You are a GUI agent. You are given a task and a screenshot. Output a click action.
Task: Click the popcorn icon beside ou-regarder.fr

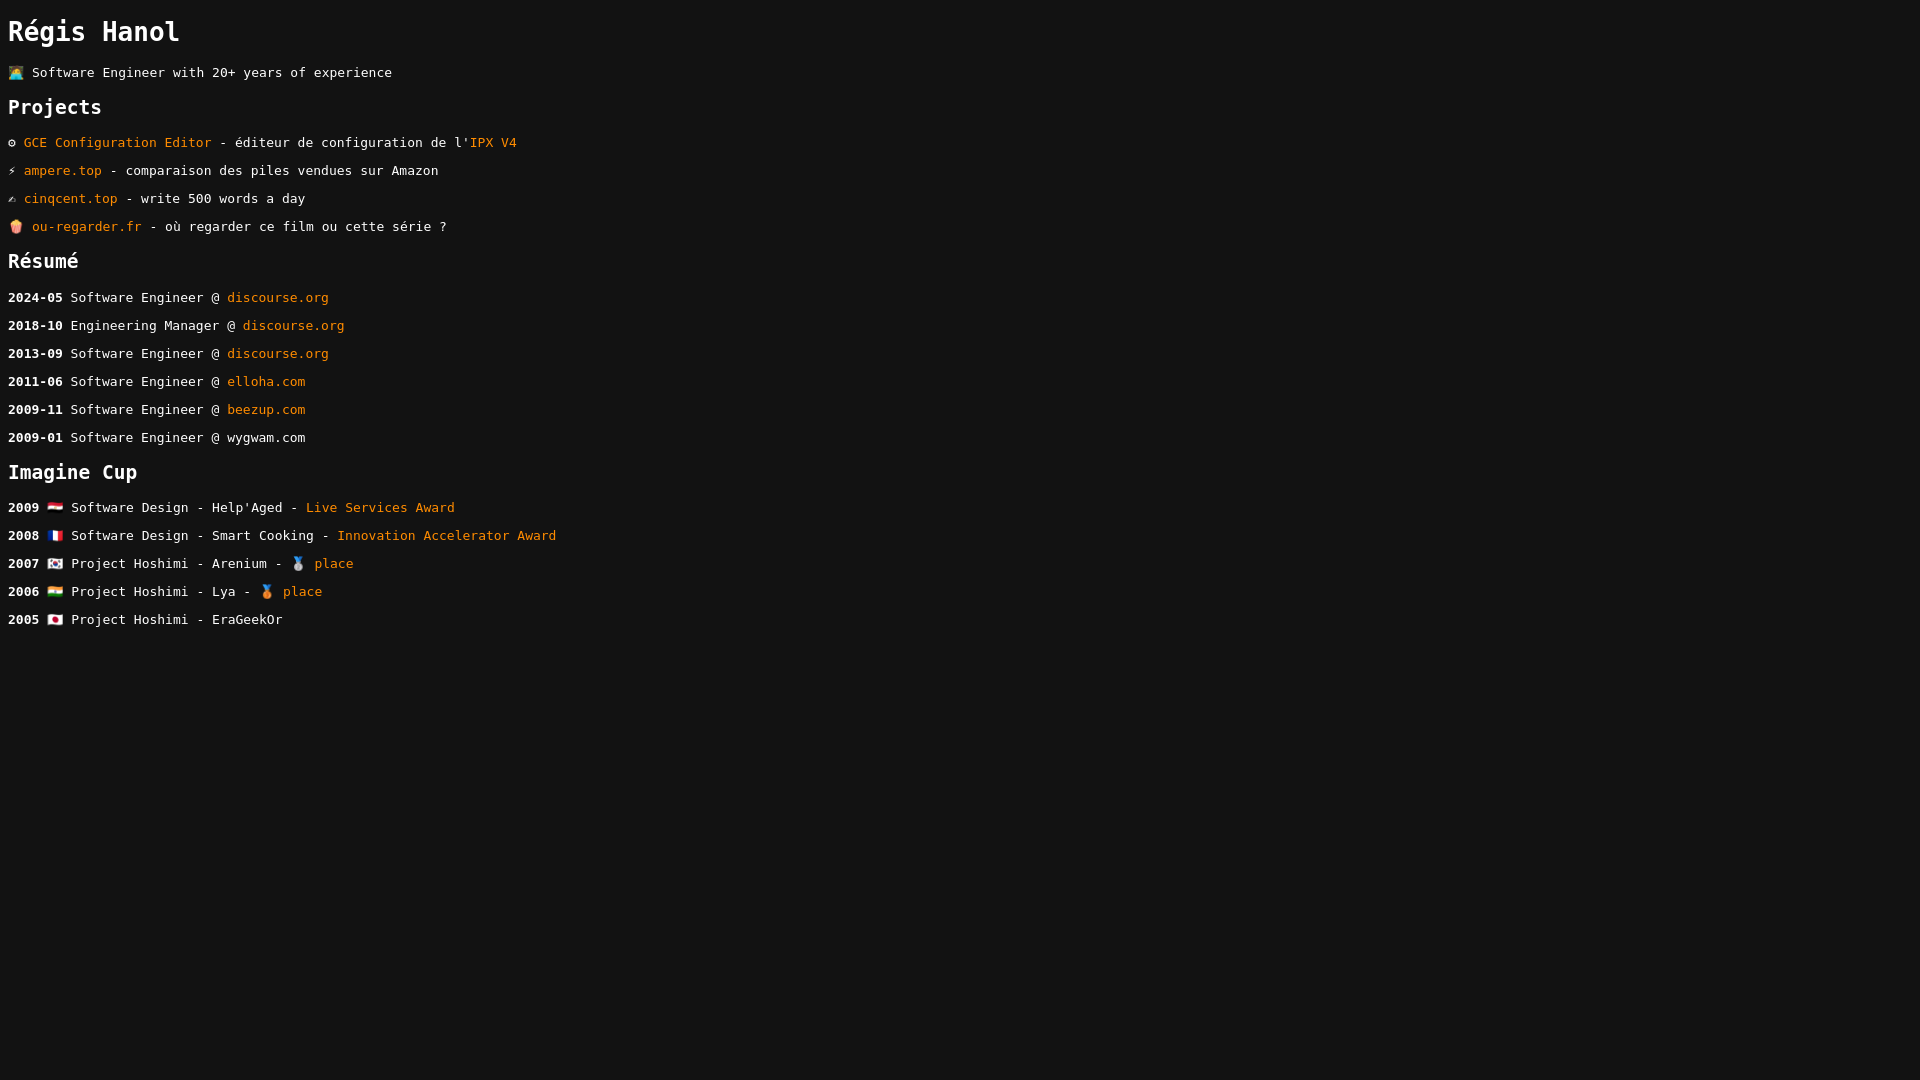point(16,227)
